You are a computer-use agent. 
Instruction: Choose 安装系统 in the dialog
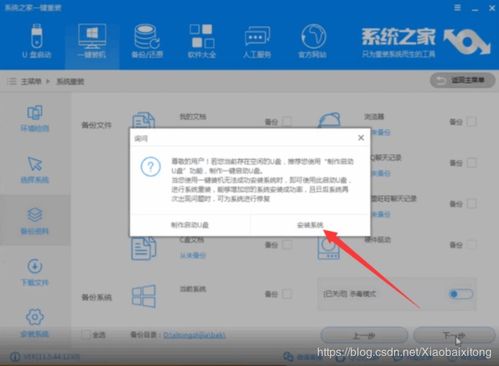point(310,225)
